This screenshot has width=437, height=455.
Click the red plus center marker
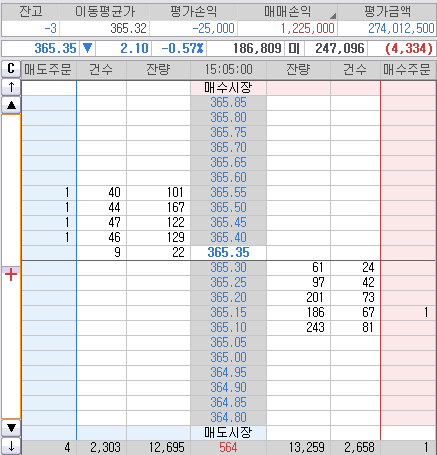tap(11, 274)
